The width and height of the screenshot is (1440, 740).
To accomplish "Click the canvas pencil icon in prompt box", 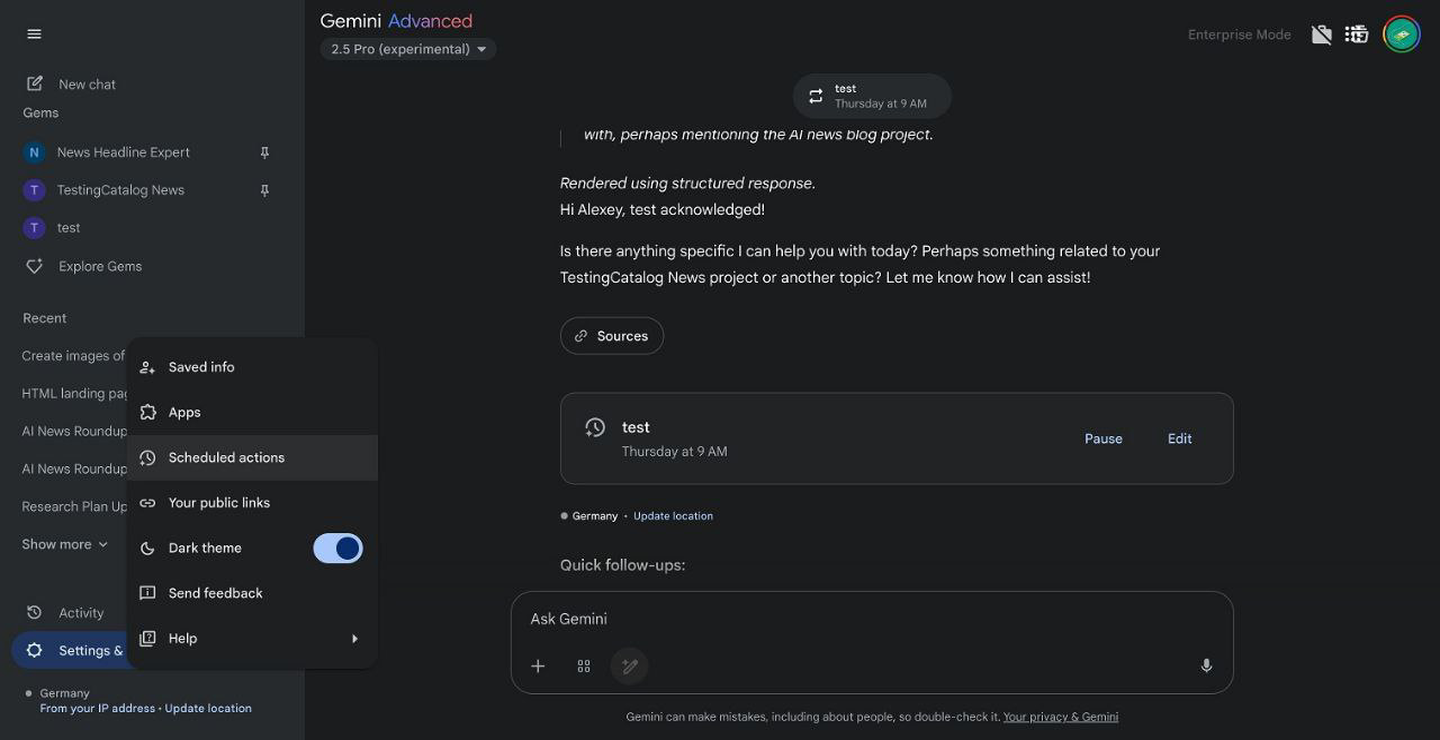I will pos(629,666).
